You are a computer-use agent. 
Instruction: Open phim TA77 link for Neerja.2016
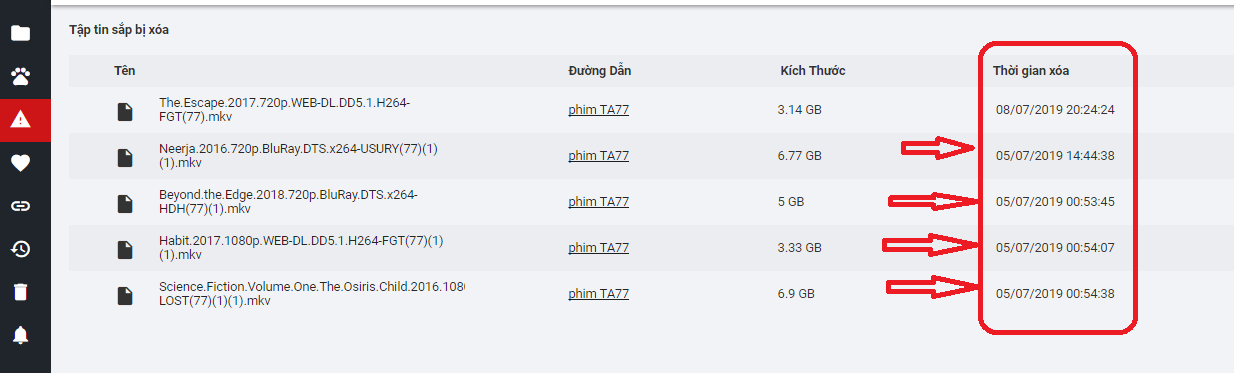coord(598,156)
